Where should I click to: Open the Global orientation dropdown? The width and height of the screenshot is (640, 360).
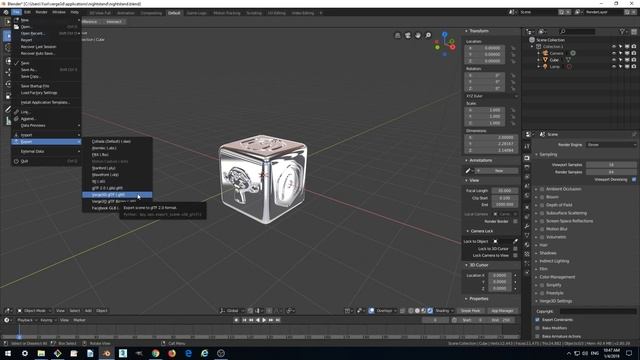click(x=232, y=311)
